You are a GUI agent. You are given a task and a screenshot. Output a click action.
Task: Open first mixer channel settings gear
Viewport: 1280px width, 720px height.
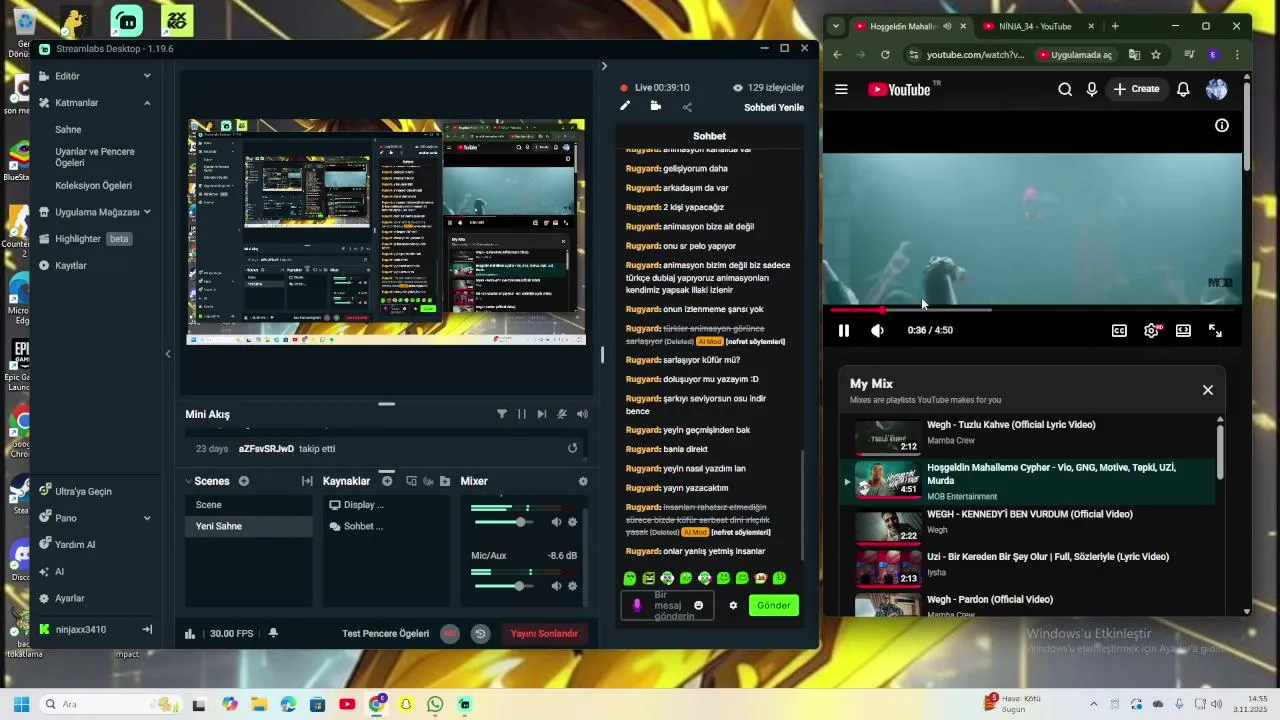tap(572, 522)
